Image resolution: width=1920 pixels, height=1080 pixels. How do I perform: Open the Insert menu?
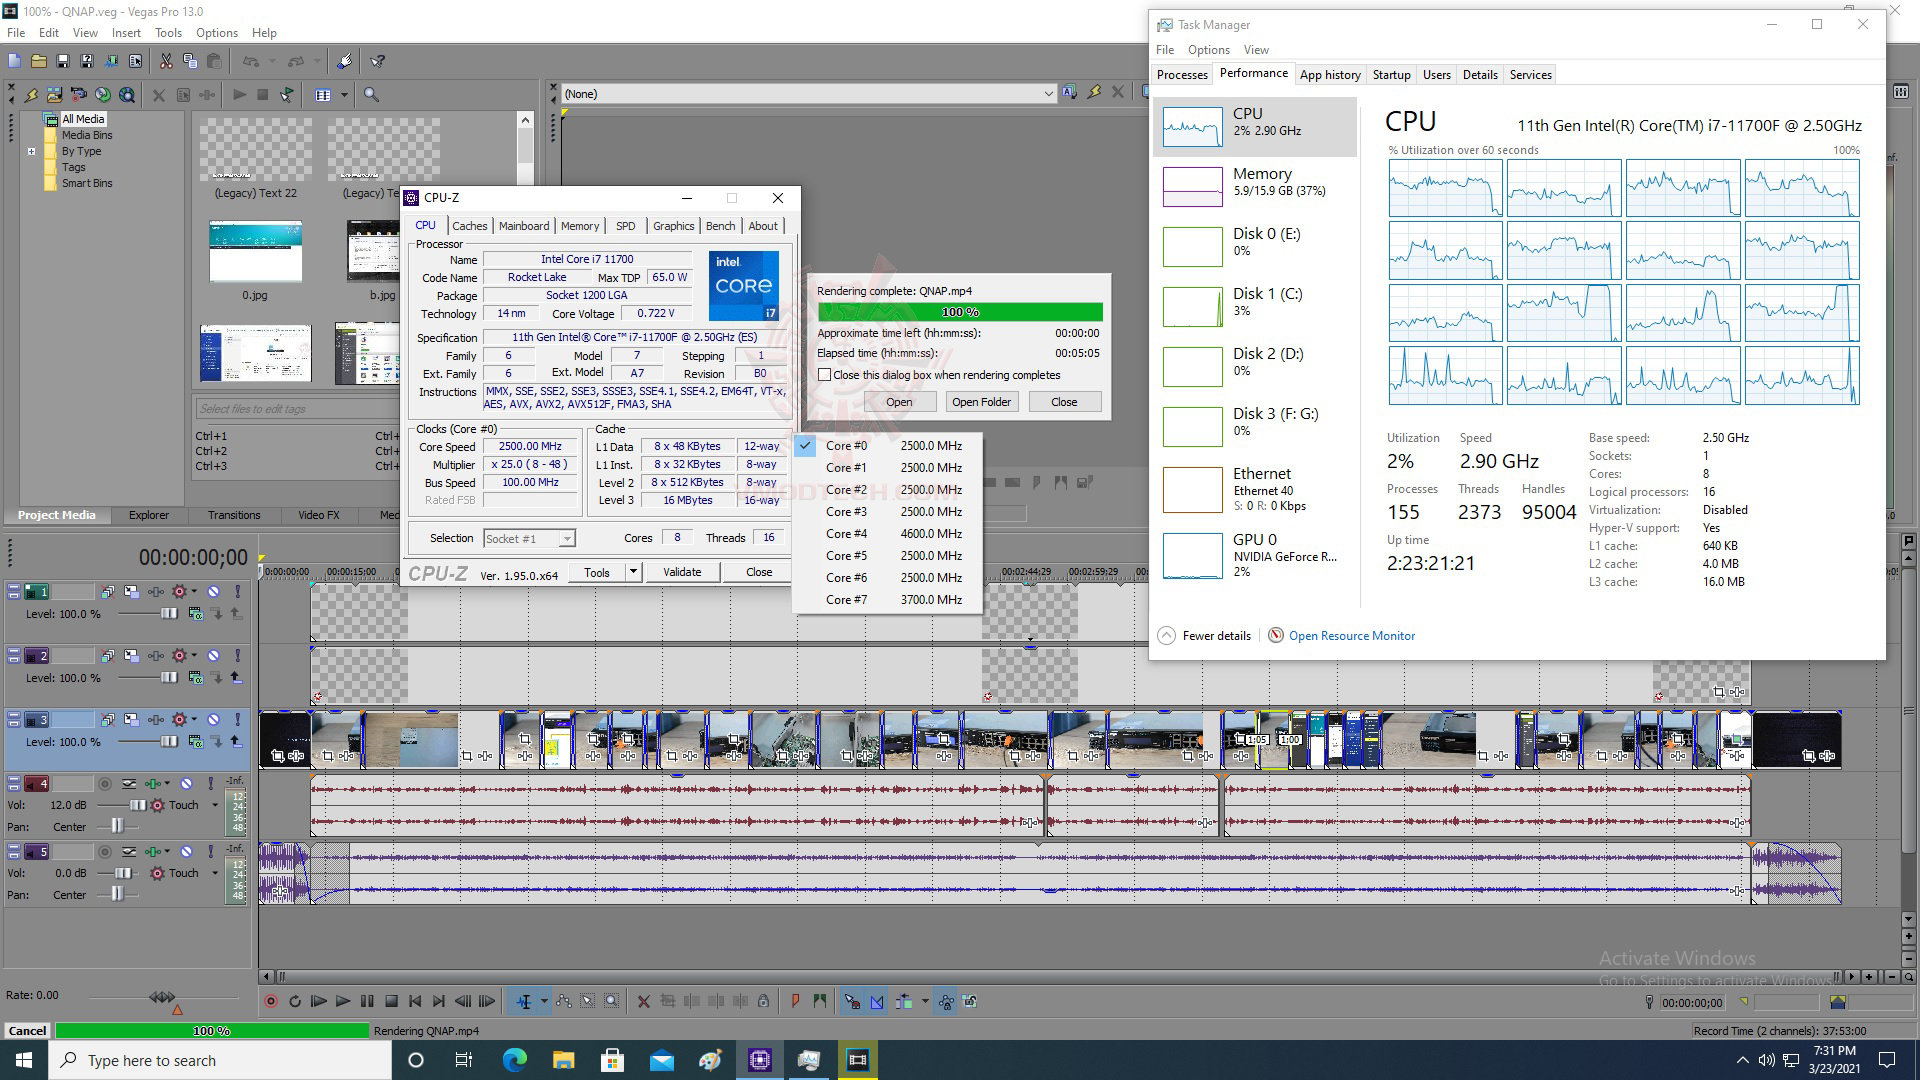coord(126,33)
